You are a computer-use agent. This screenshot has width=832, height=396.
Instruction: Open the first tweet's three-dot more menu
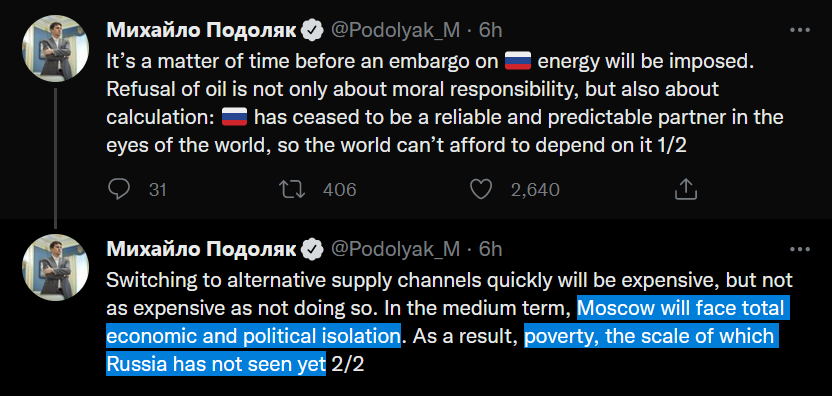[800, 30]
